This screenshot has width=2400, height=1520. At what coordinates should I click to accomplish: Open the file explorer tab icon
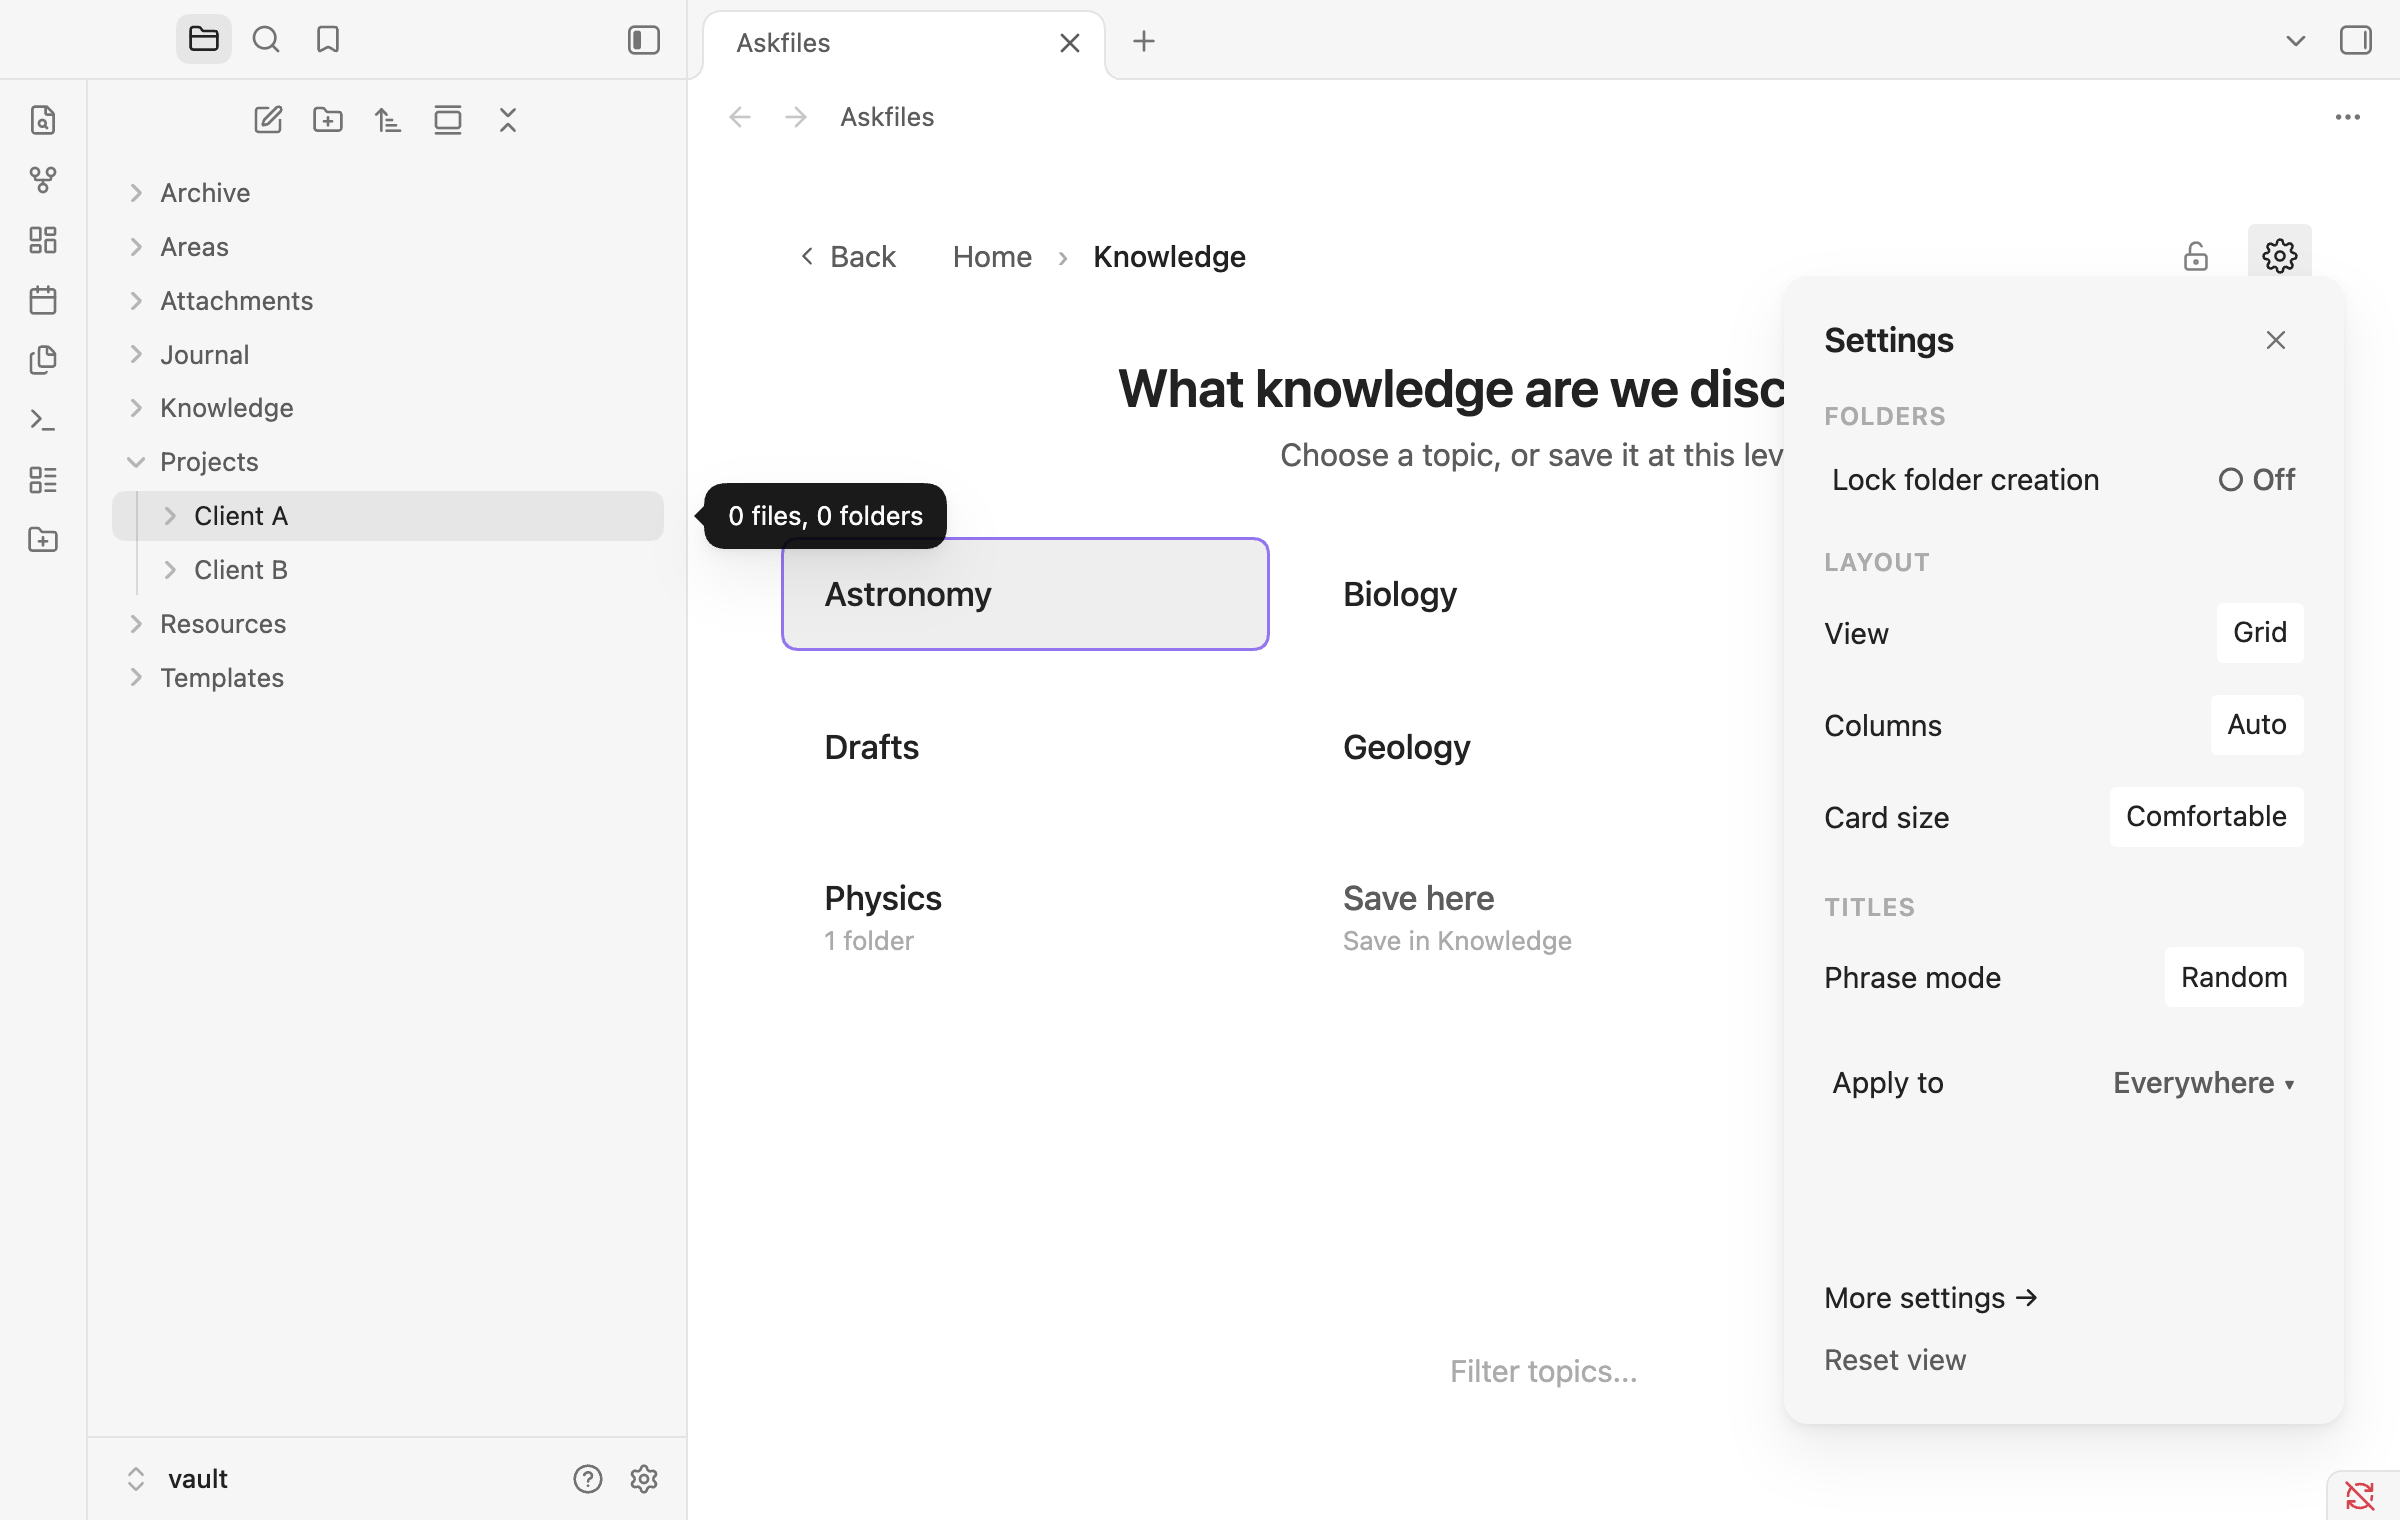(x=204, y=40)
